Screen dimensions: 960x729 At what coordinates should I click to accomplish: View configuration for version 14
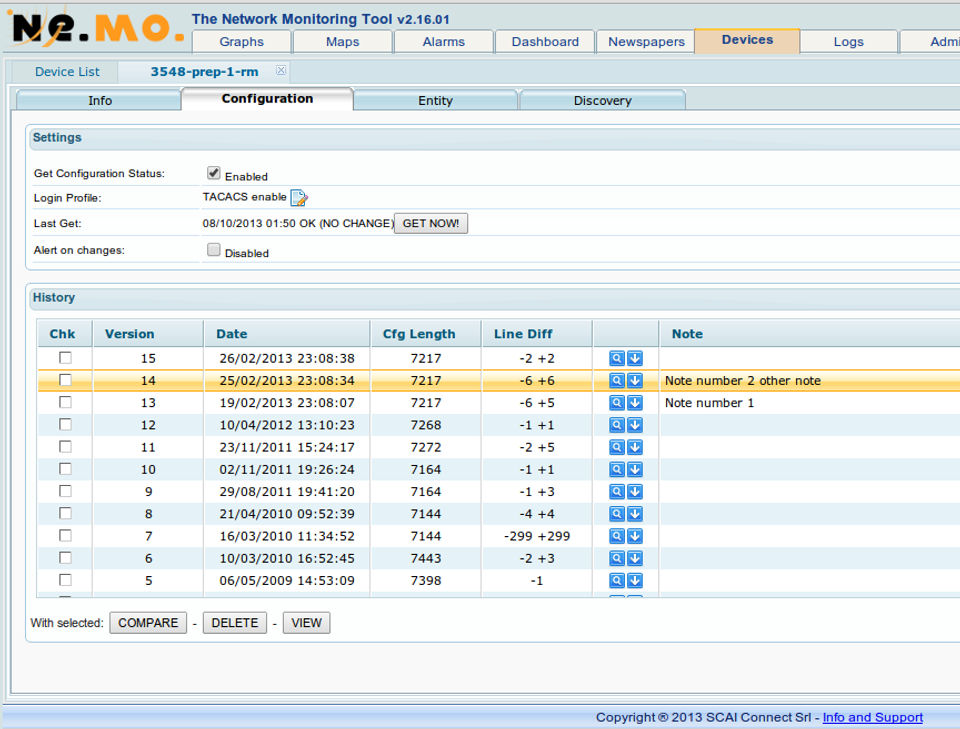(x=617, y=380)
